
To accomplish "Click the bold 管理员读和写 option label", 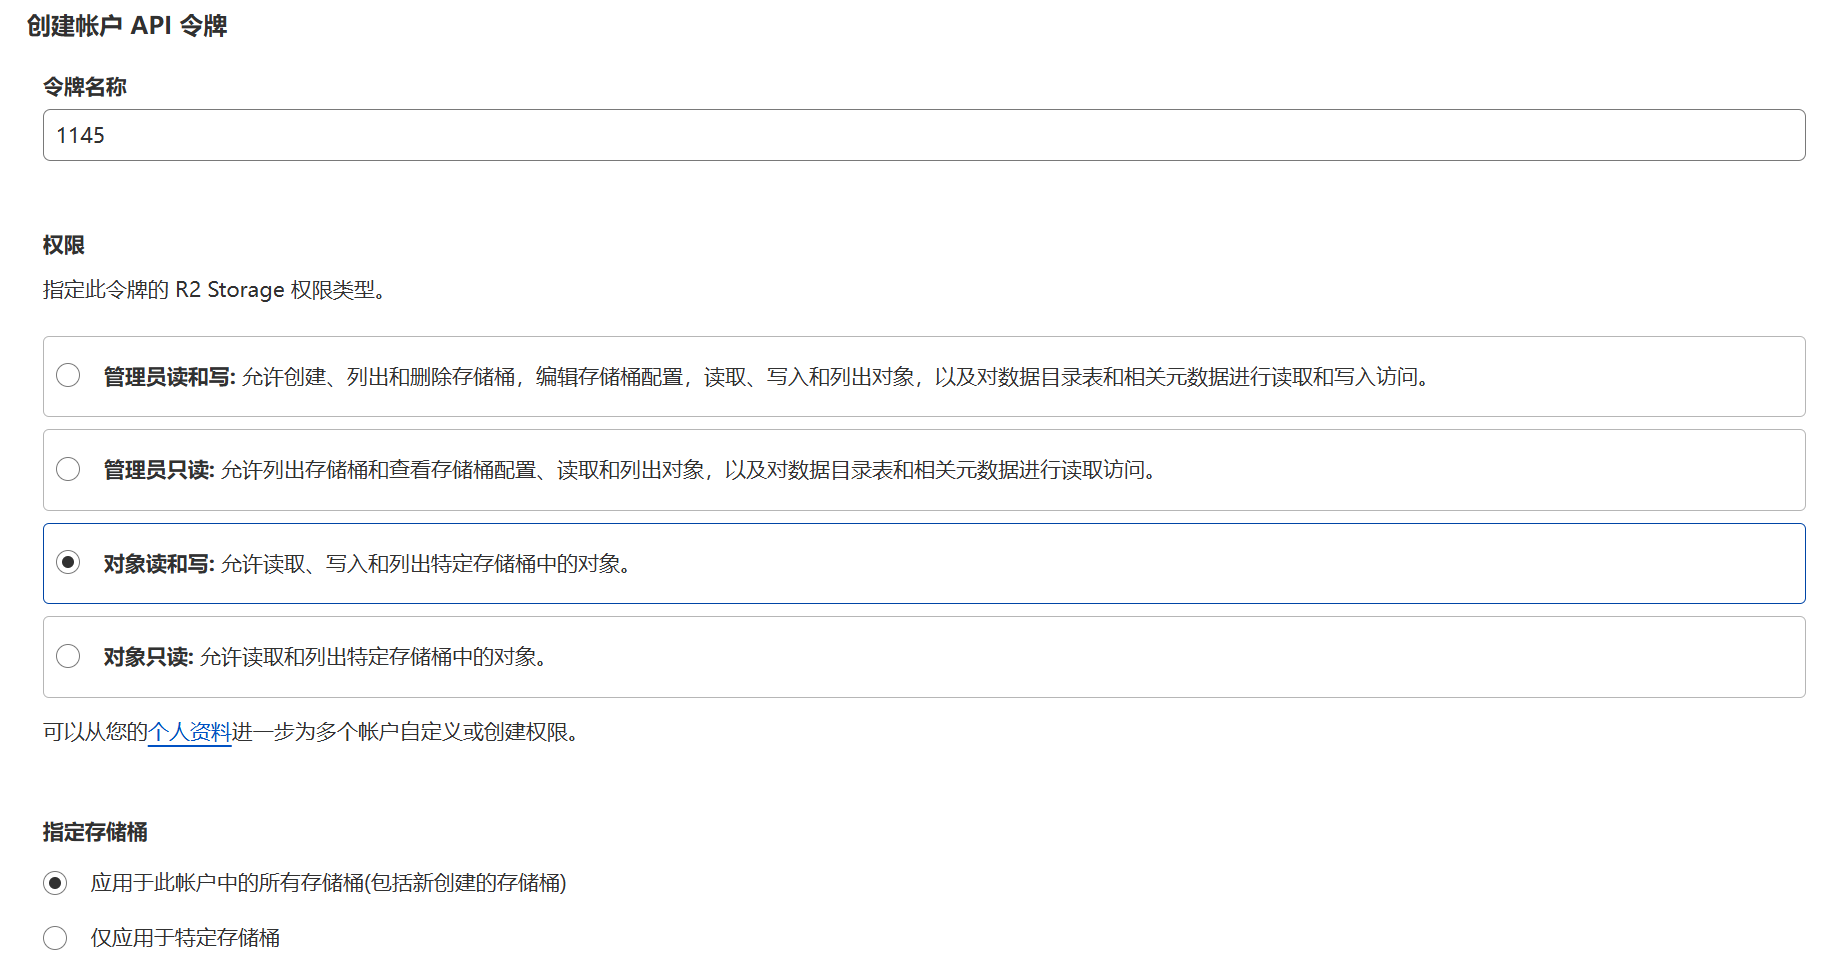I will (169, 377).
